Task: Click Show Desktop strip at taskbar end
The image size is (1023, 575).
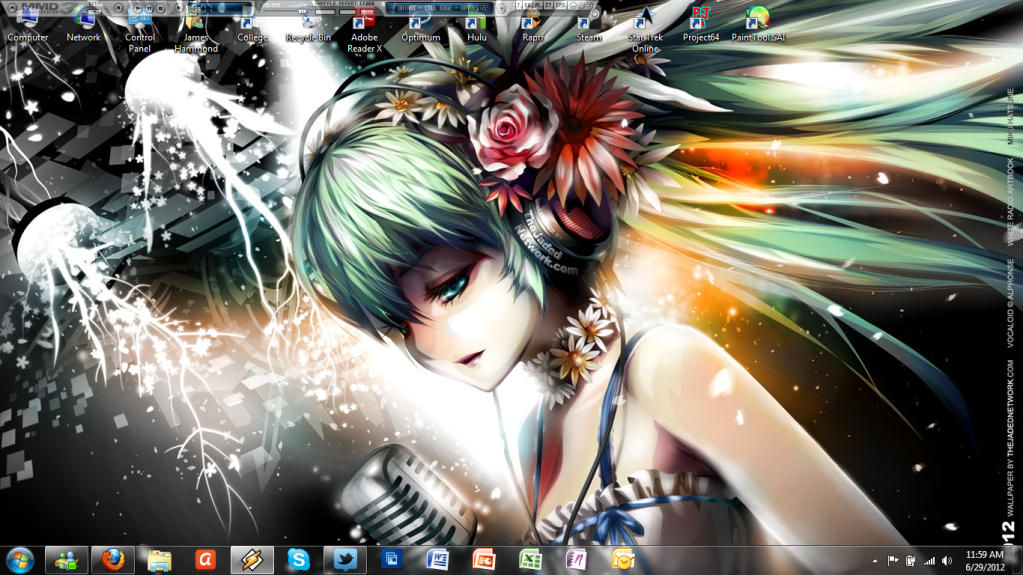Action: coord(1017,561)
